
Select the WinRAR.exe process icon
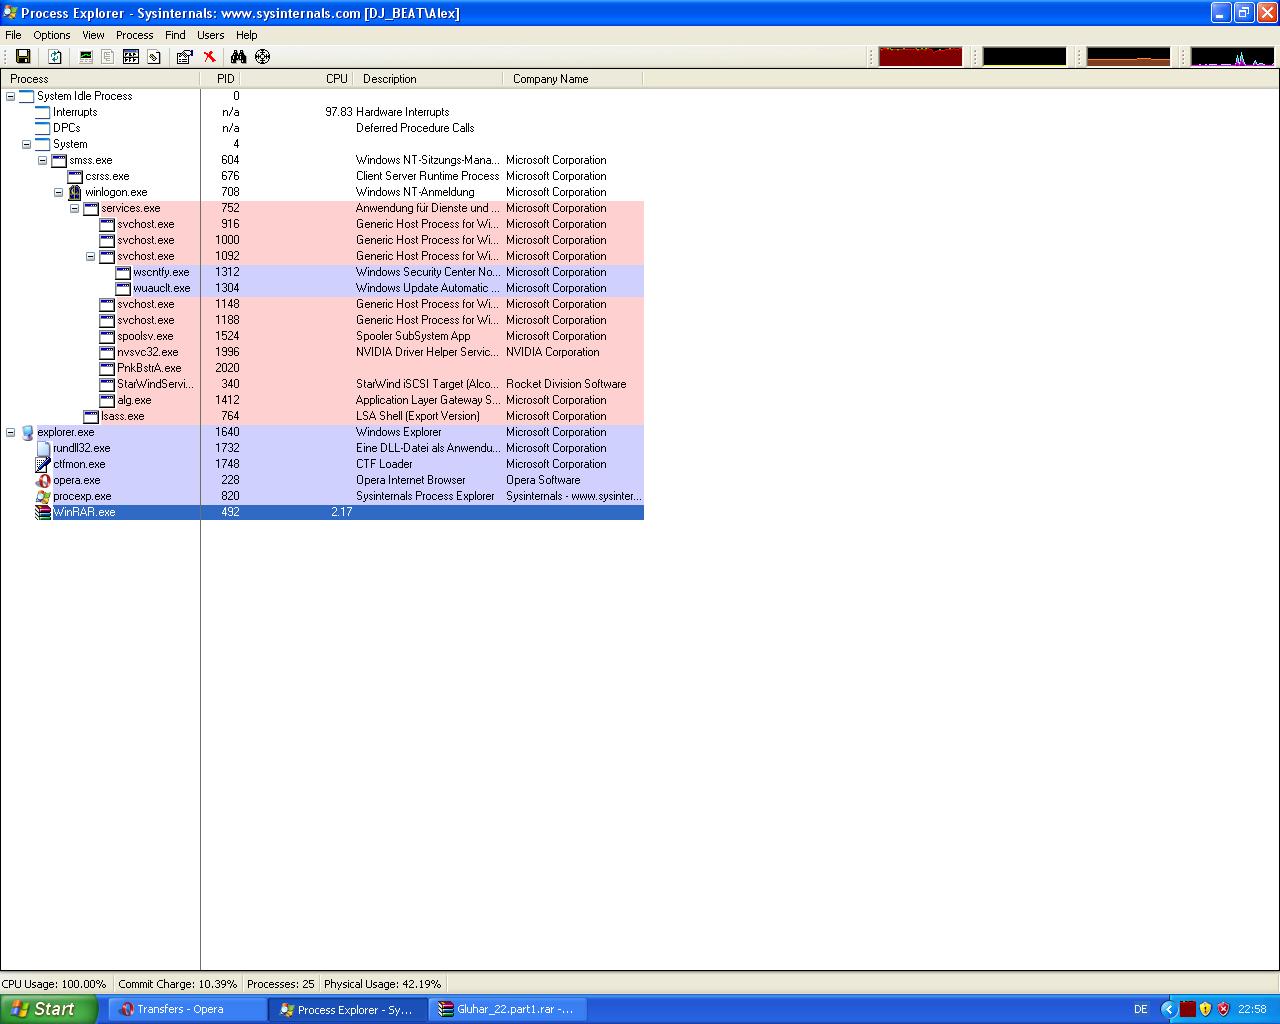pos(43,512)
